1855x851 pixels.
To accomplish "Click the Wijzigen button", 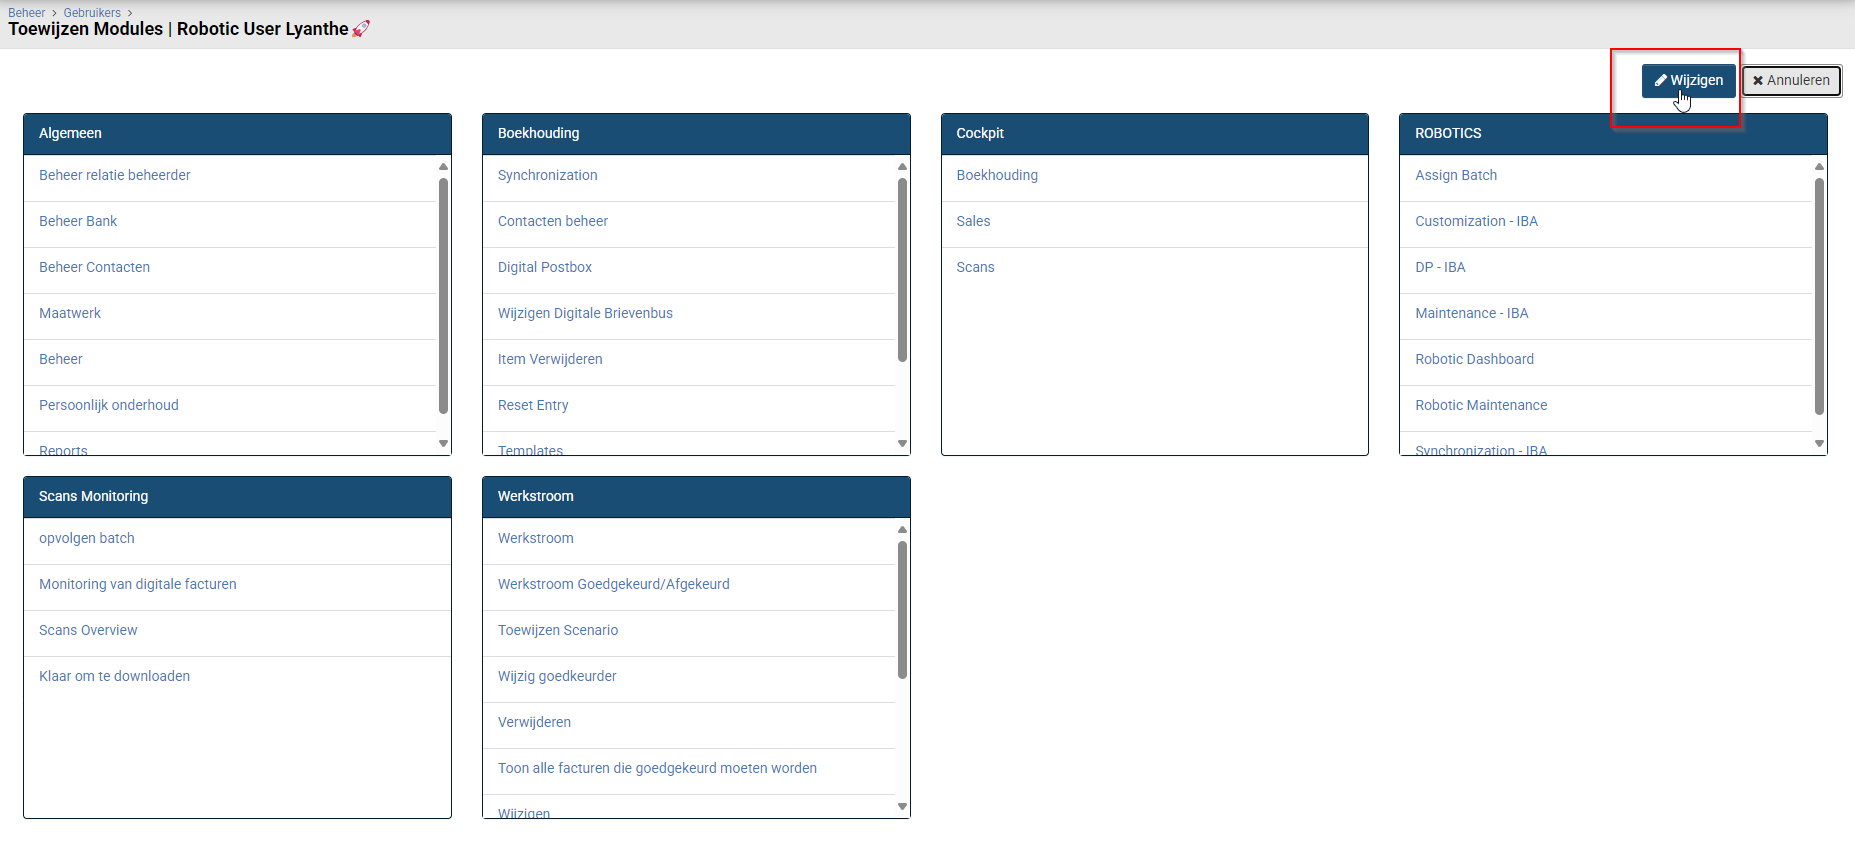I will coord(1688,81).
